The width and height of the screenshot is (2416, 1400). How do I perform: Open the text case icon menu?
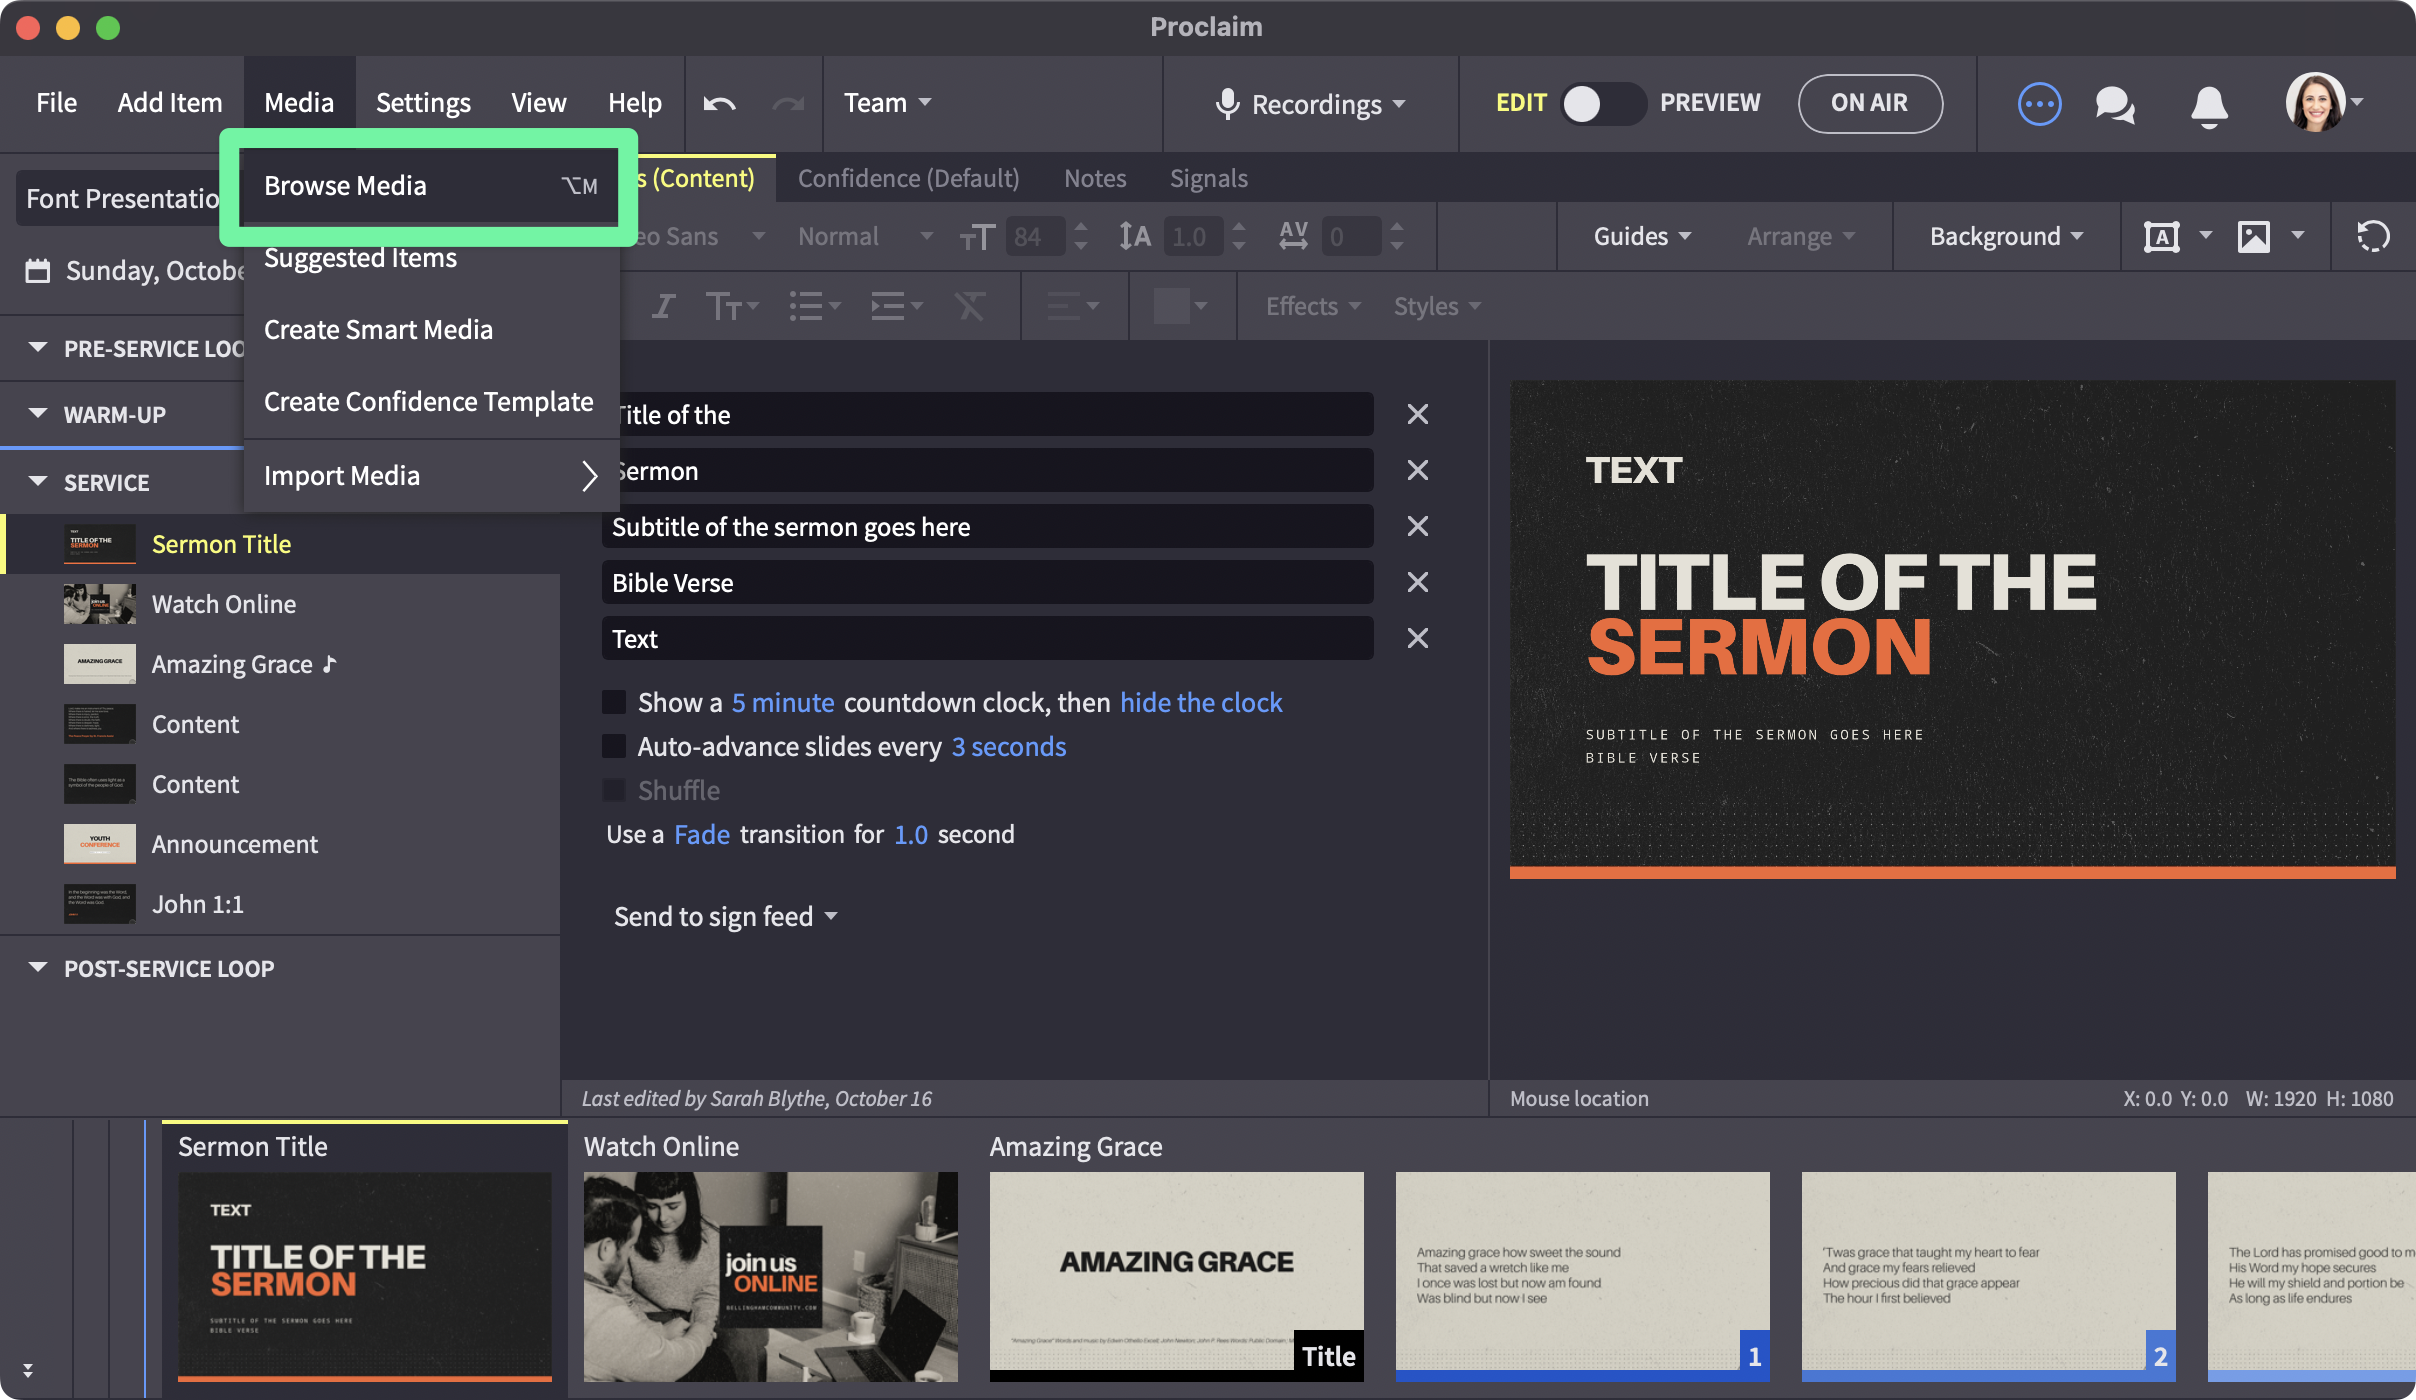pos(732,306)
